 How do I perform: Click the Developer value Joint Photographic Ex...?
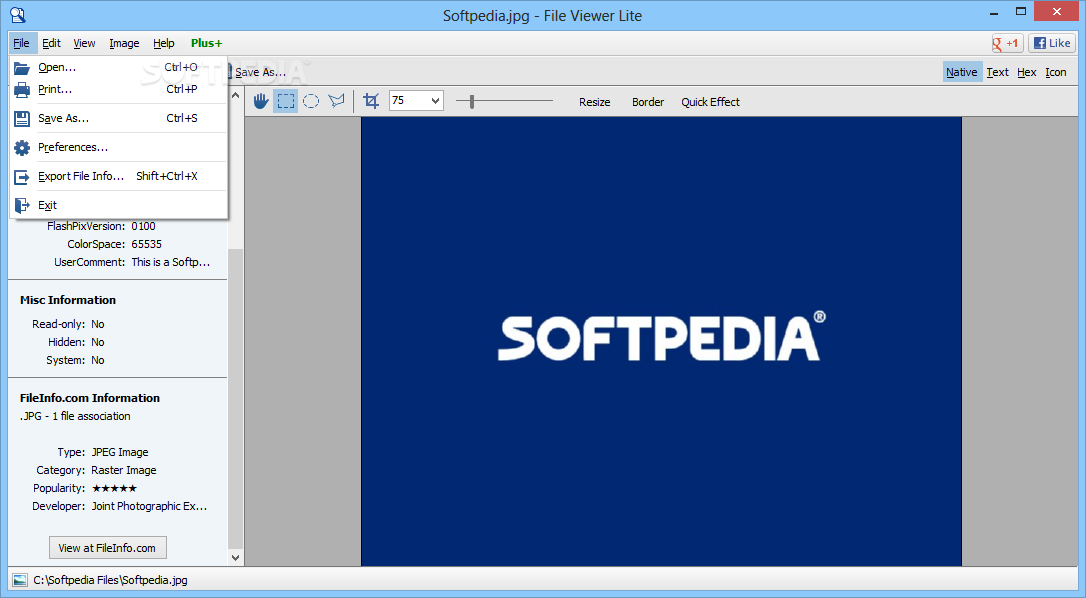[150, 506]
